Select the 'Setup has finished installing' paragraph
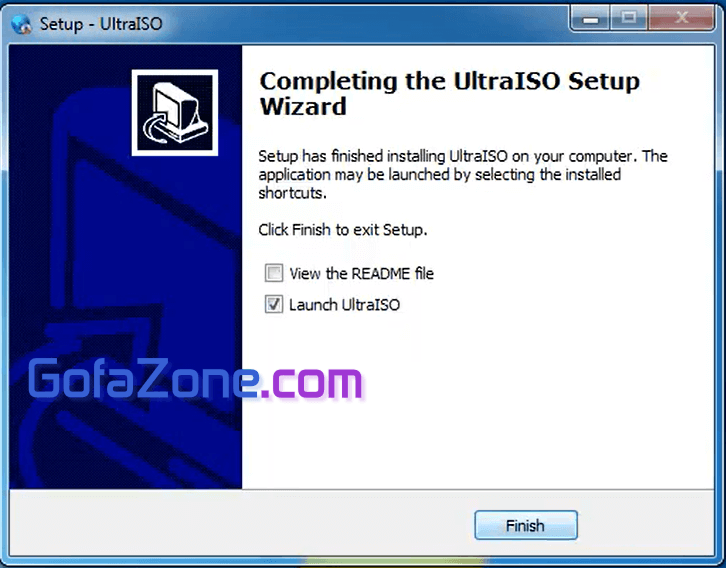Image resolution: width=726 pixels, height=568 pixels. point(463,175)
